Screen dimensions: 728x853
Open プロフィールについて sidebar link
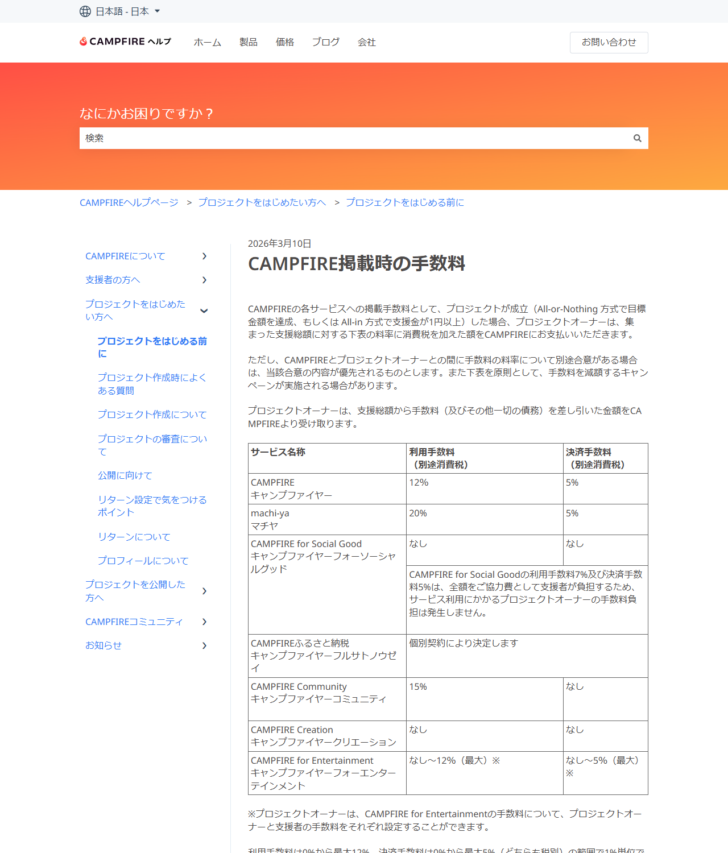pos(143,561)
